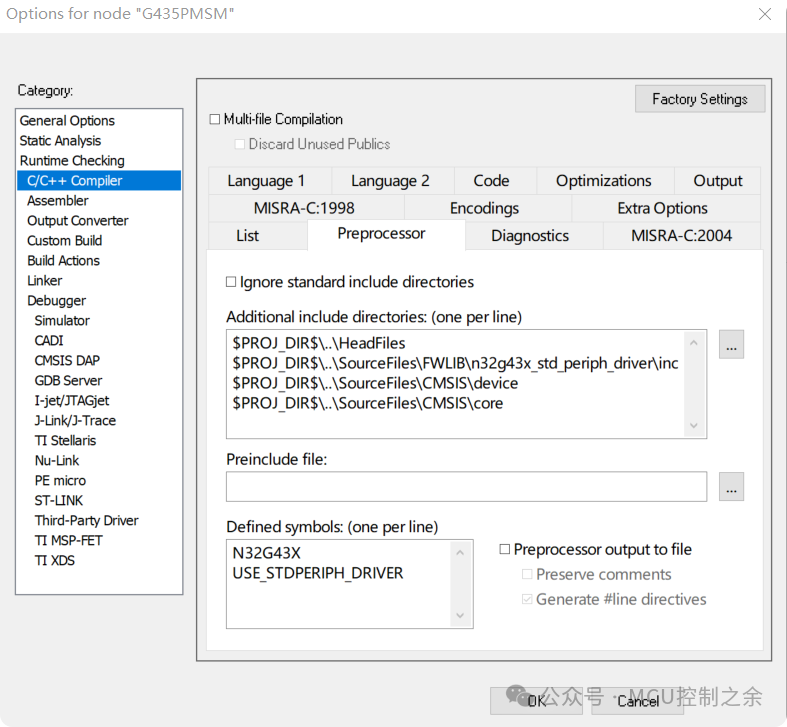Image resolution: width=787 pixels, height=727 pixels.
Task: Open the Output tab
Action: coord(717,181)
